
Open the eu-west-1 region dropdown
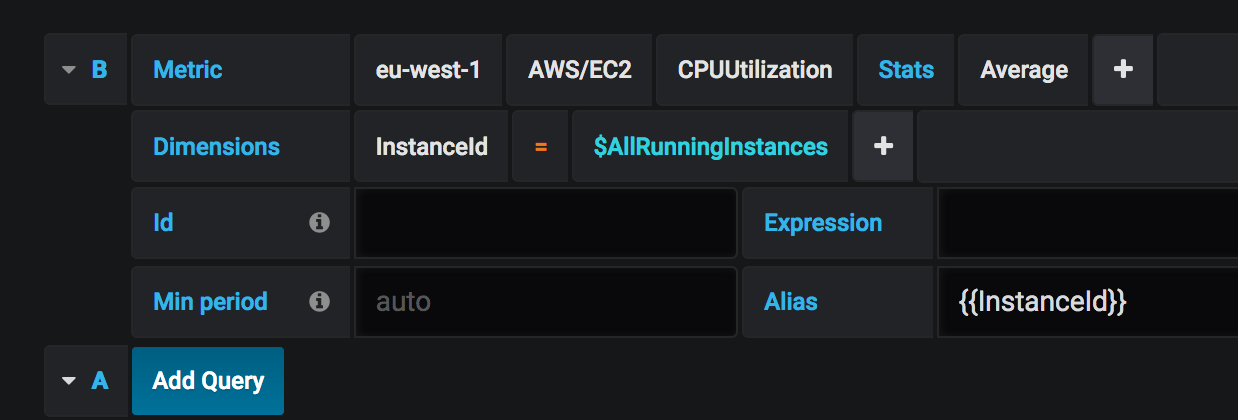(428, 70)
